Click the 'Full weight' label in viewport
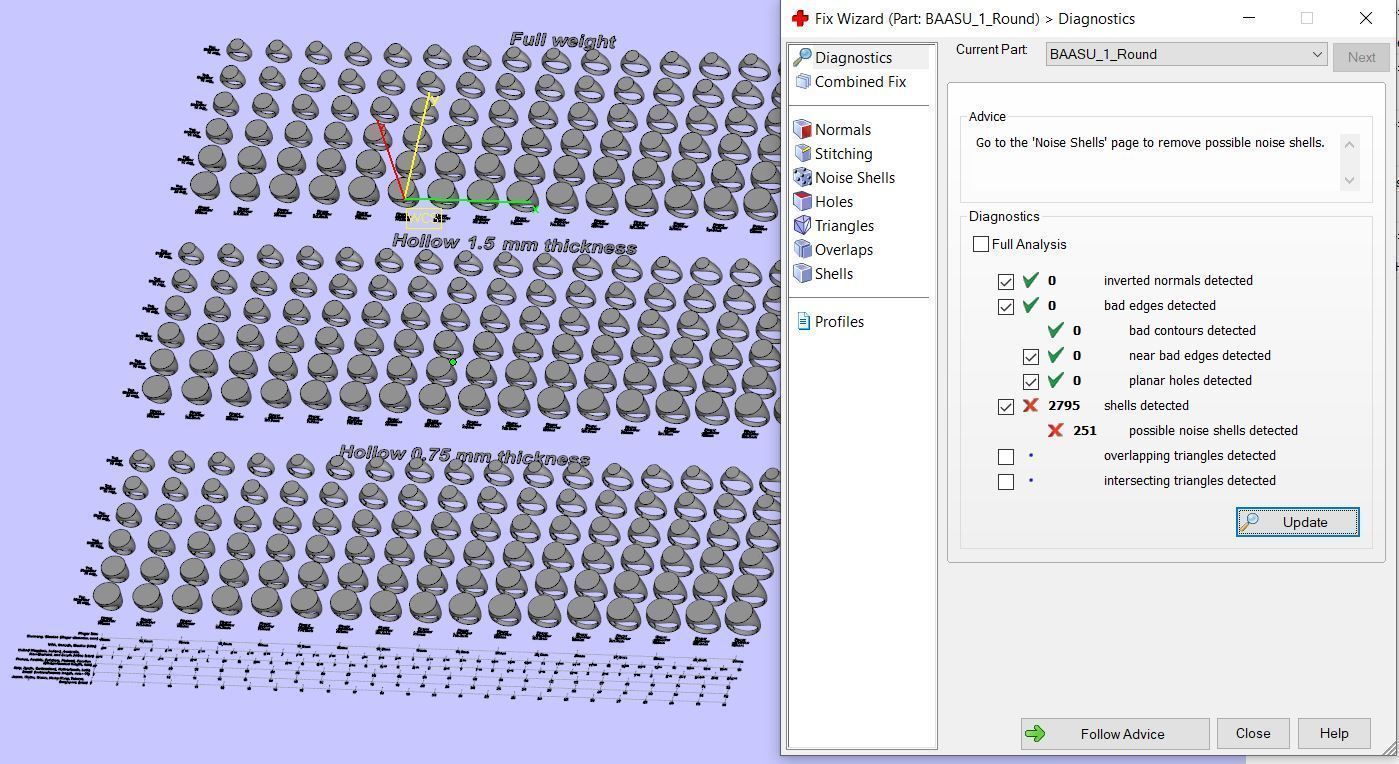The image size is (1399, 764). tap(563, 41)
